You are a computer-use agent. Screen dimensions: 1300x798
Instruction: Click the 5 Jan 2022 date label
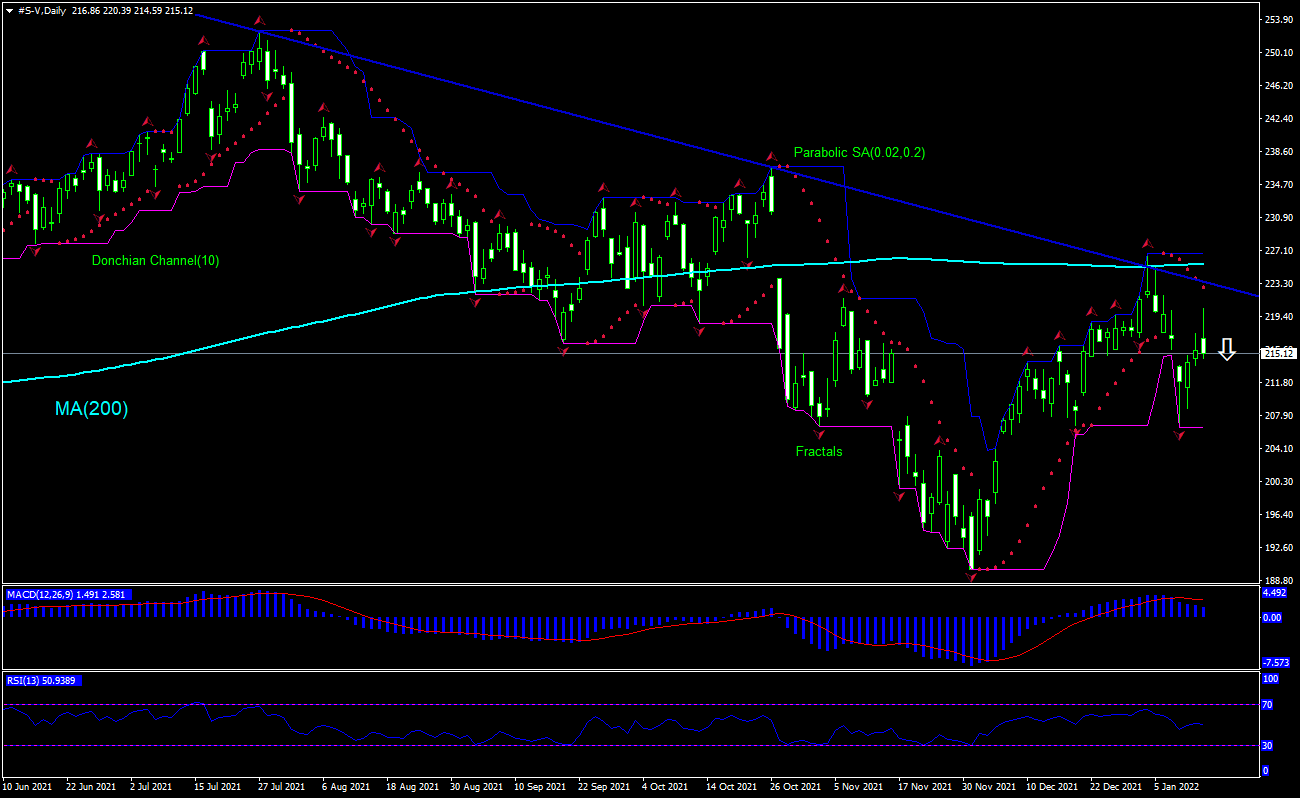click(x=1174, y=786)
